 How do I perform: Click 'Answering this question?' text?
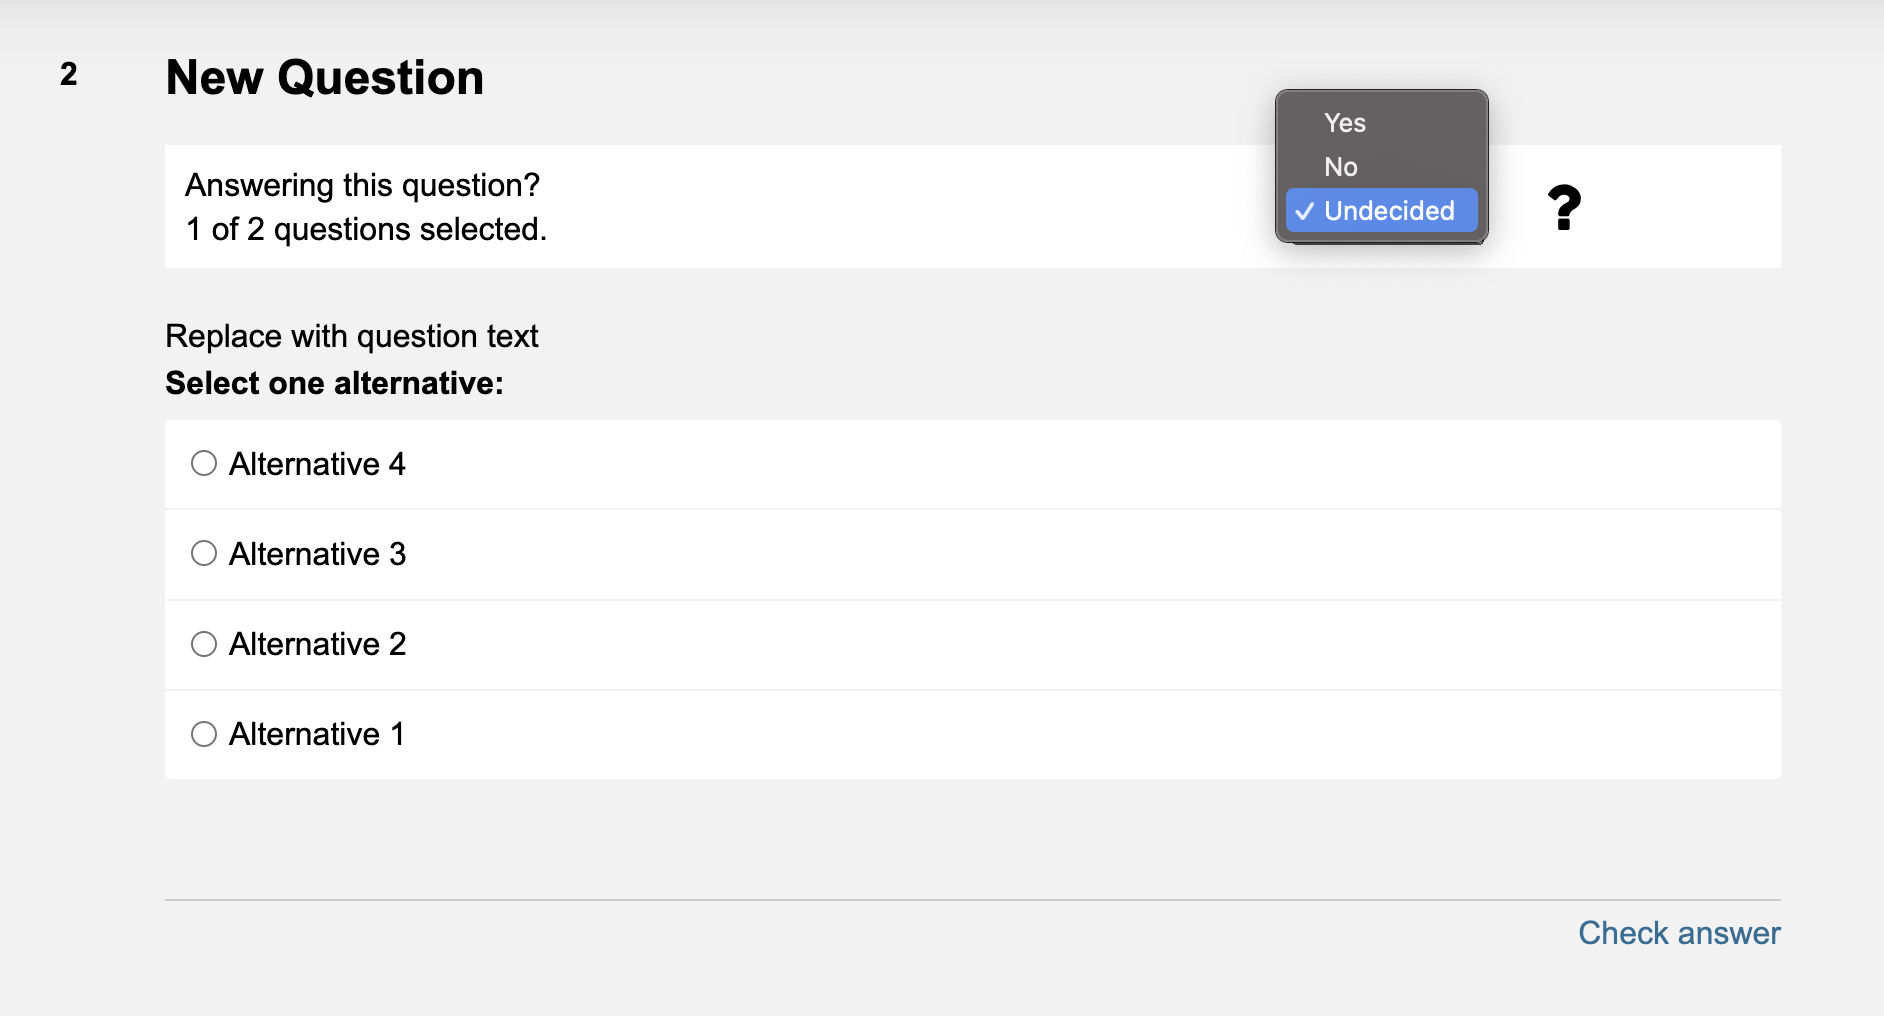click(x=362, y=185)
